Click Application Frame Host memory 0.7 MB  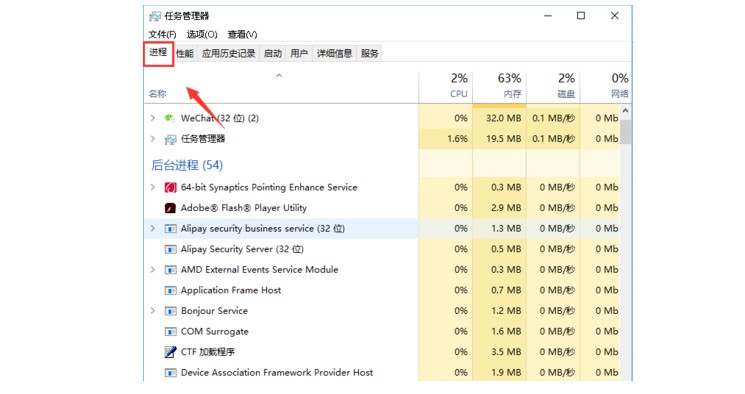[x=506, y=290]
